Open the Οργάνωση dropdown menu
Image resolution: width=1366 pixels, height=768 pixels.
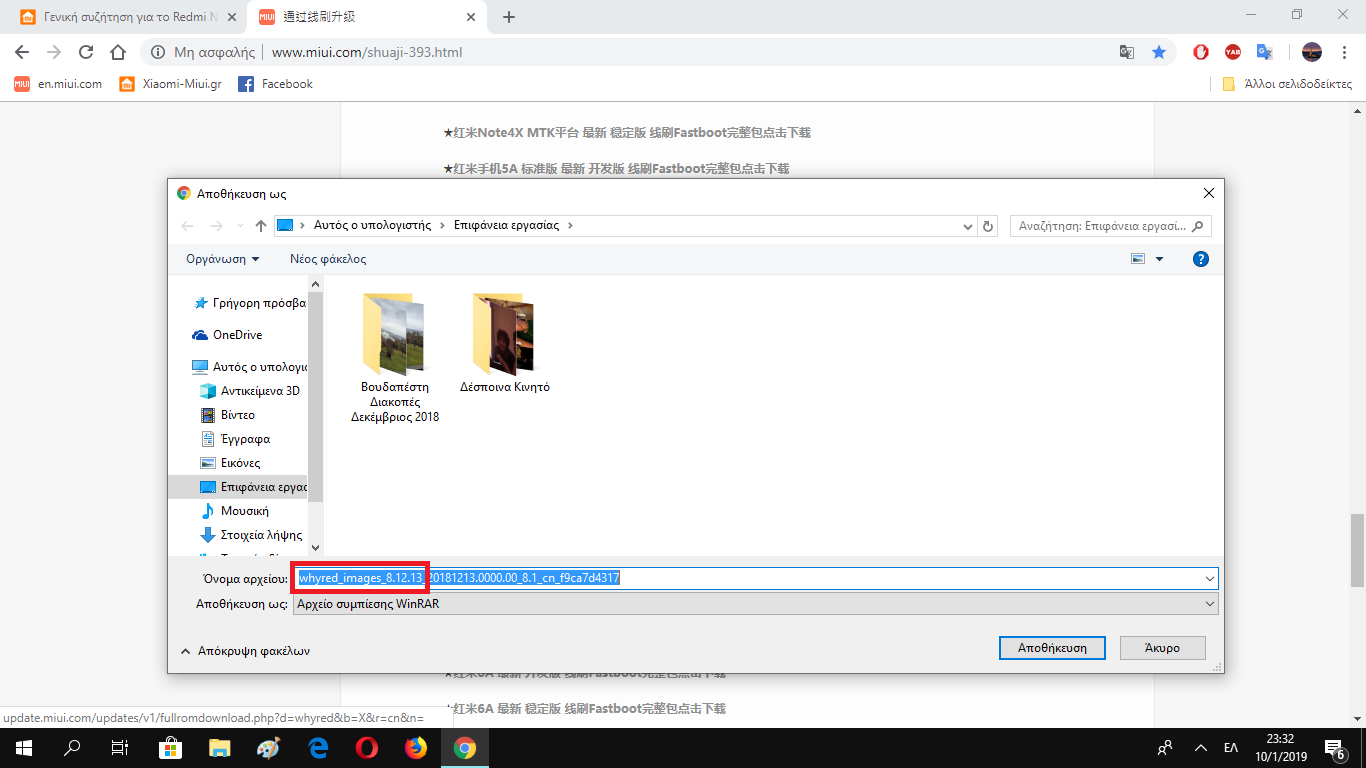(222, 259)
